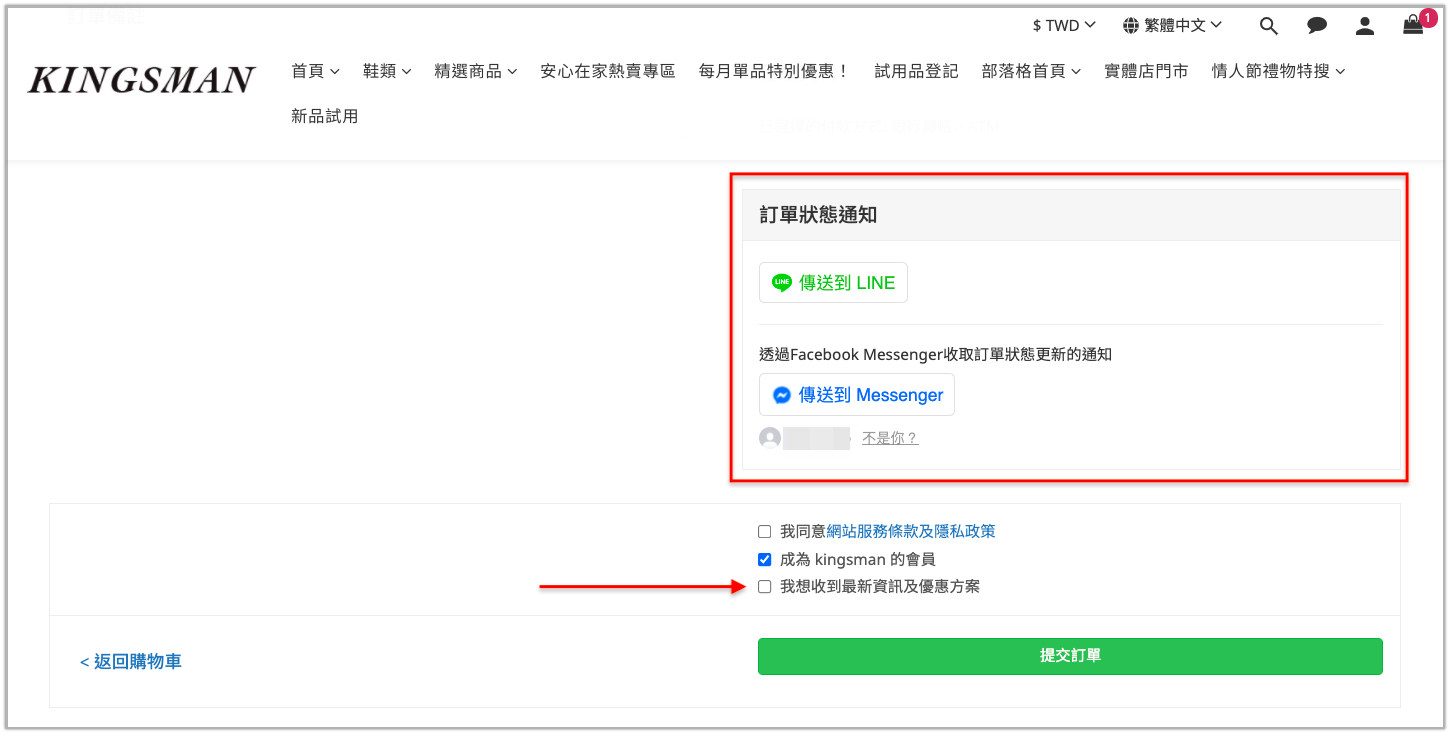The width and height of the screenshot is (1450, 734).
Task: Click the globe language icon
Action: point(1131,25)
